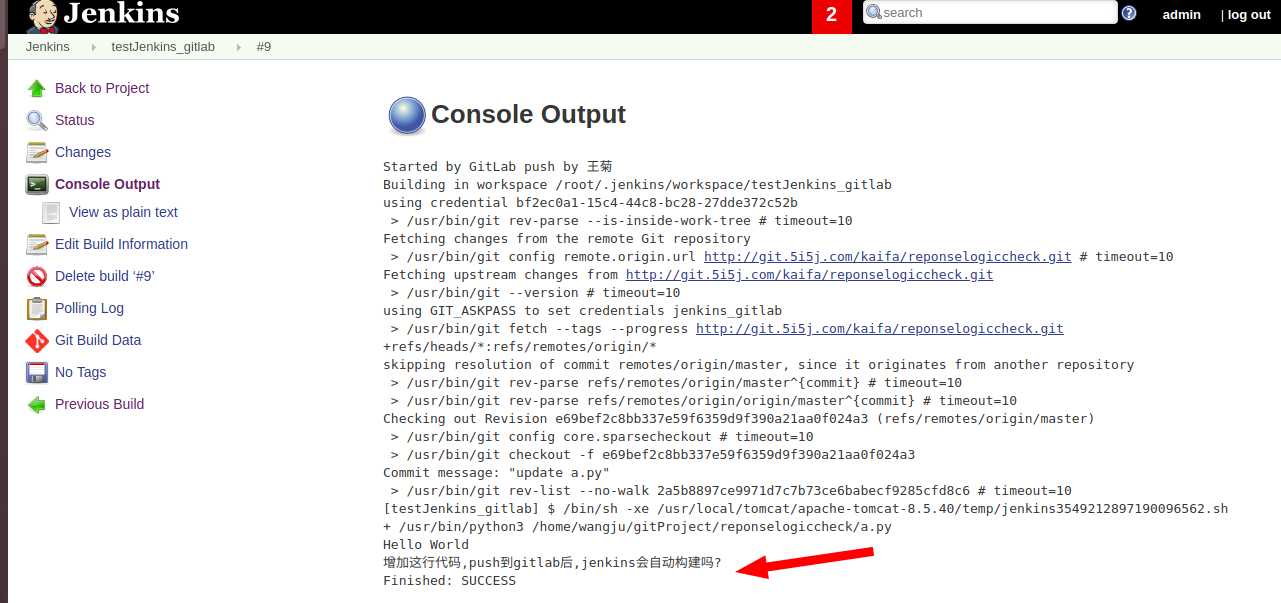Open testJenkins_gitlab breadcrumb
Screen dimensions: 1281x603
coord(162,47)
